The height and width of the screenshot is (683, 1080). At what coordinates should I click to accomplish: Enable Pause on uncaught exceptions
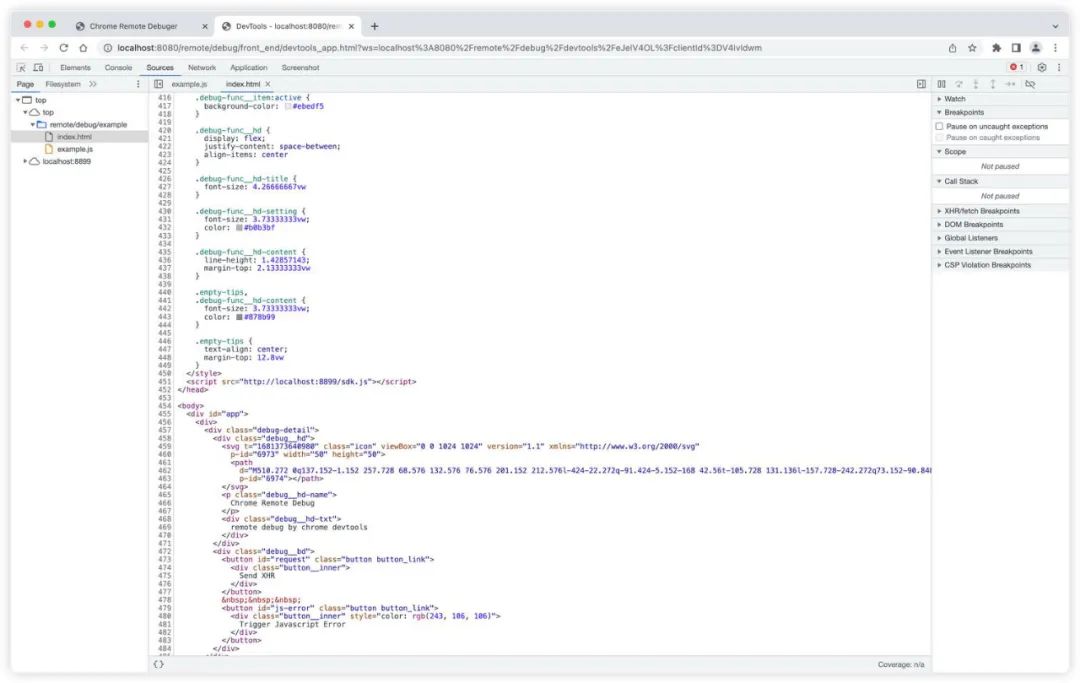940,126
